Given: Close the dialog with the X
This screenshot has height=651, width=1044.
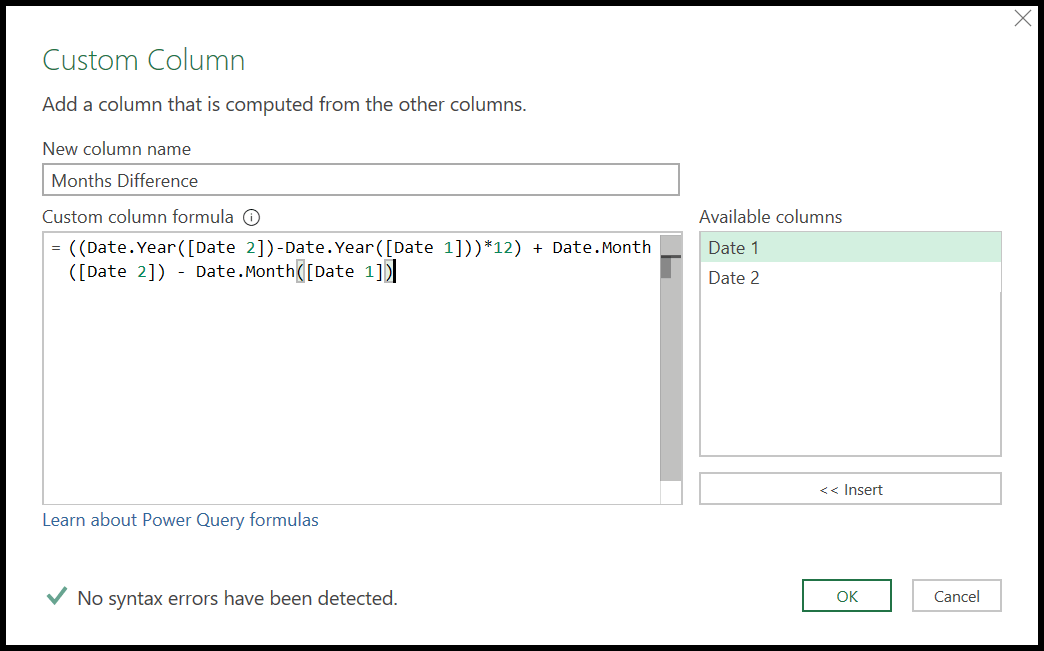Looking at the screenshot, I should click(1022, 18).
